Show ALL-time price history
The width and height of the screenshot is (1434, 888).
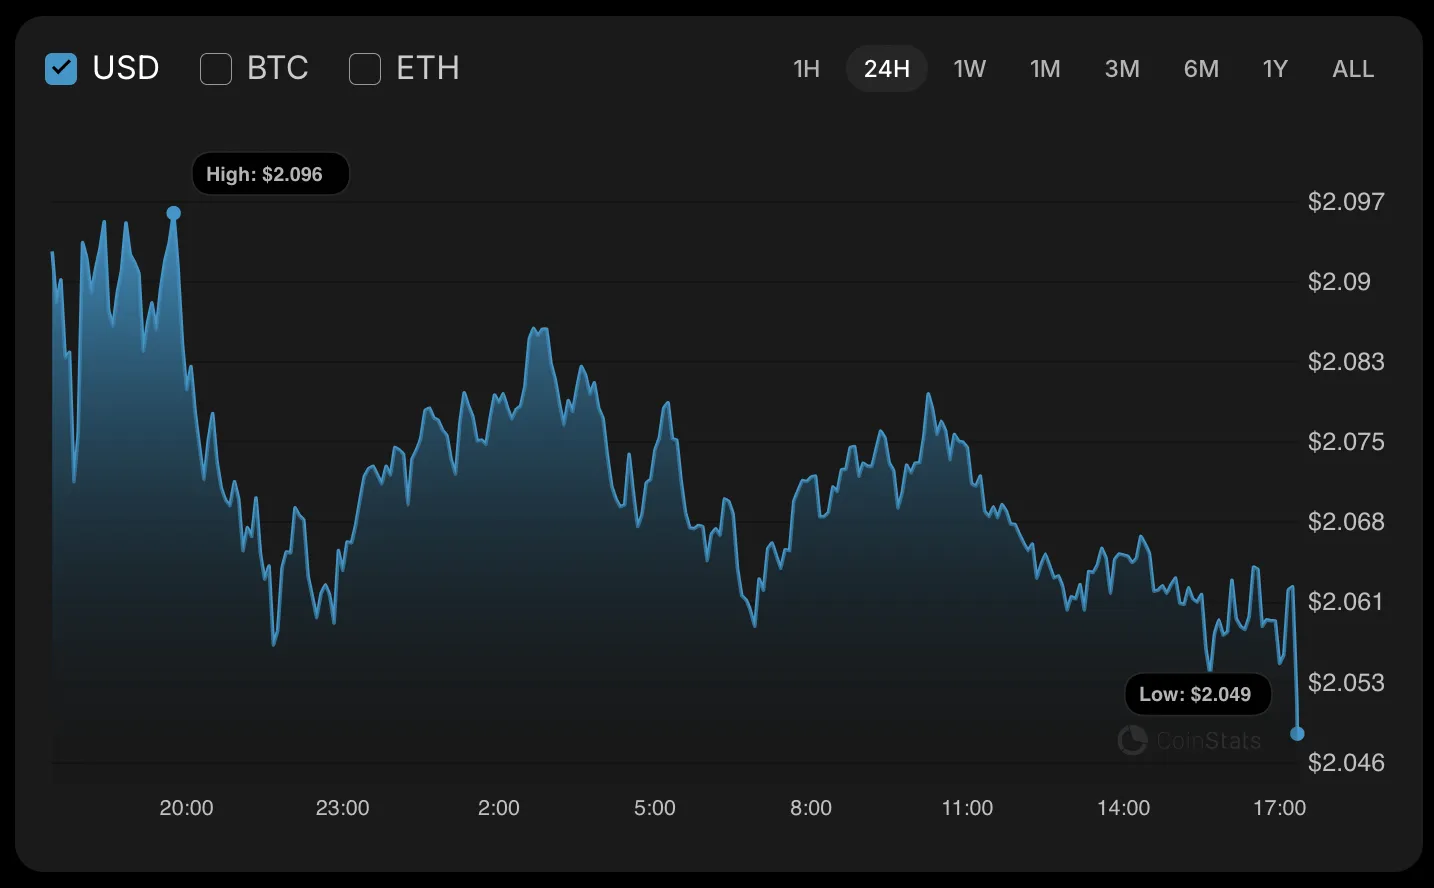pos(1352,68)
